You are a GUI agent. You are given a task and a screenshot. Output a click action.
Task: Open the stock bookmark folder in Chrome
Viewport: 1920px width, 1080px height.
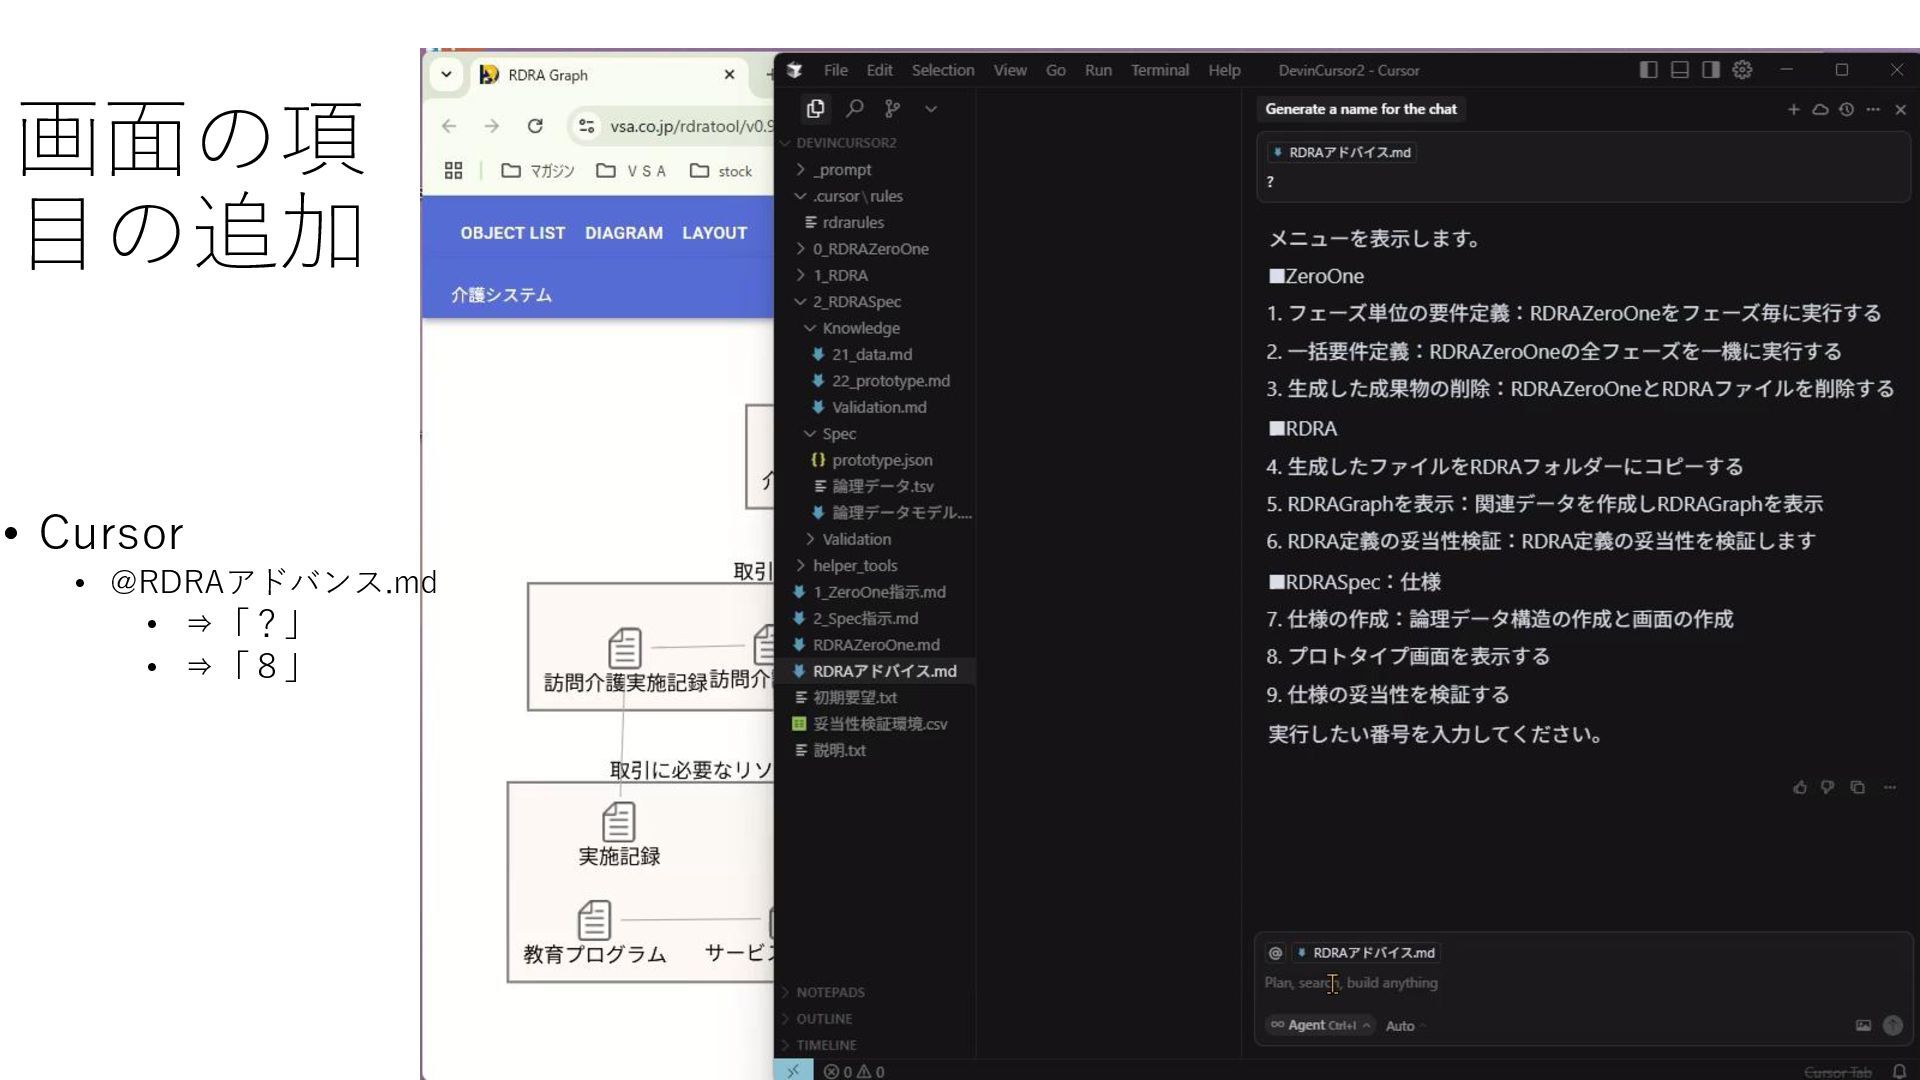(721, 171)
